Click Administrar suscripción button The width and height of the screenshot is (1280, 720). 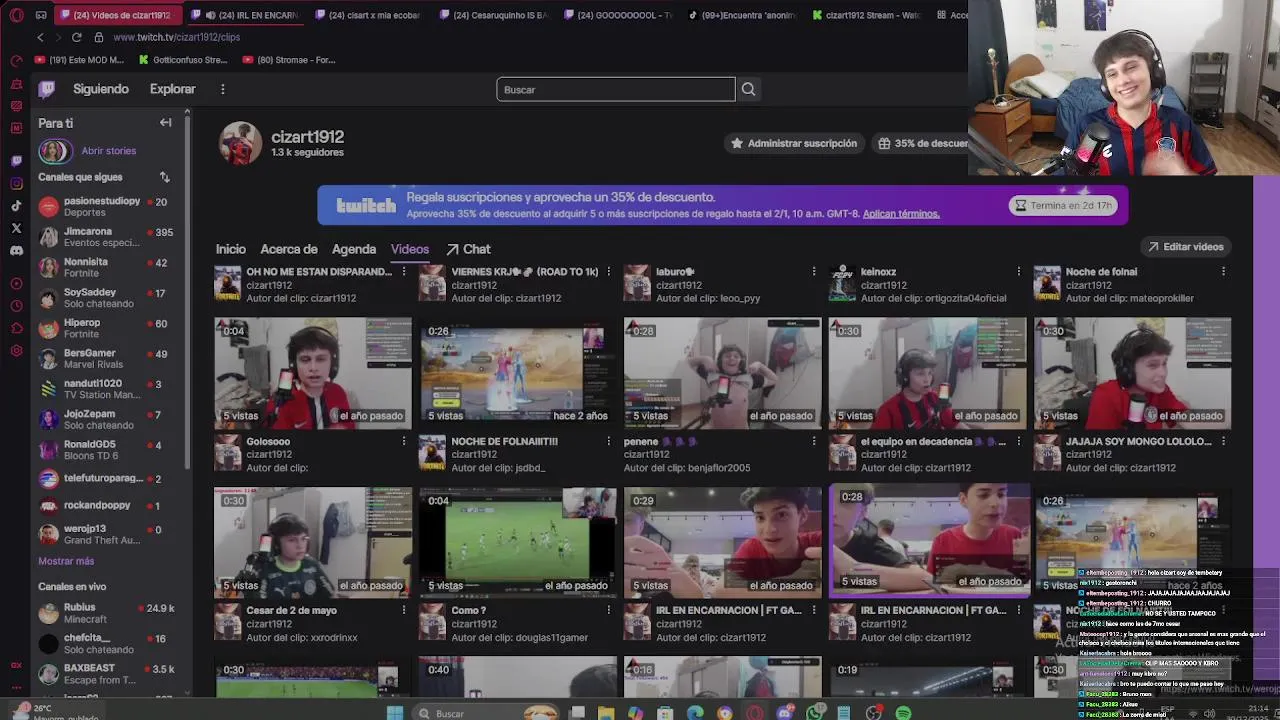pos(794,143)
